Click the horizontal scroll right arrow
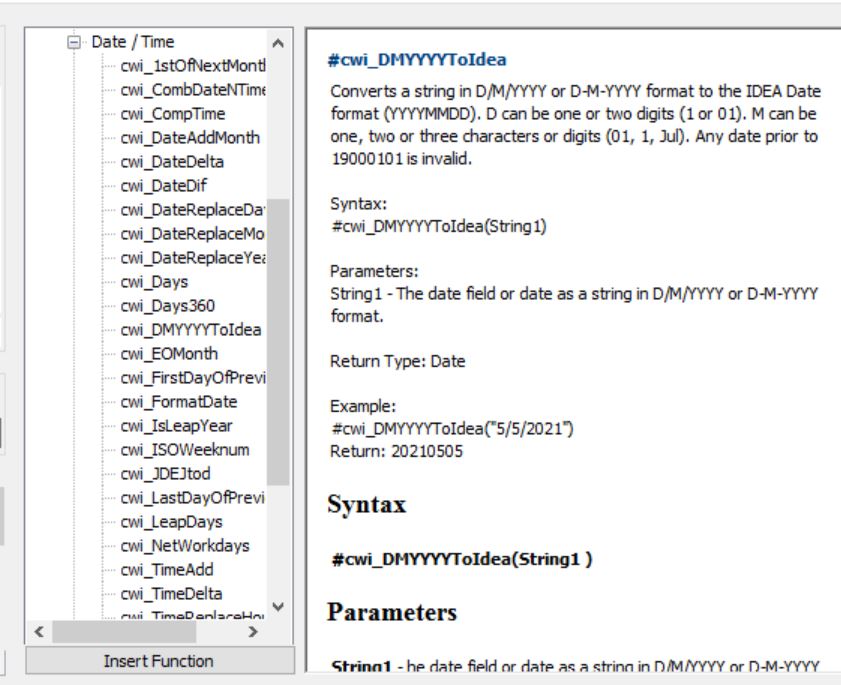This screenshot has width=841, height=685. coord(253,632)
